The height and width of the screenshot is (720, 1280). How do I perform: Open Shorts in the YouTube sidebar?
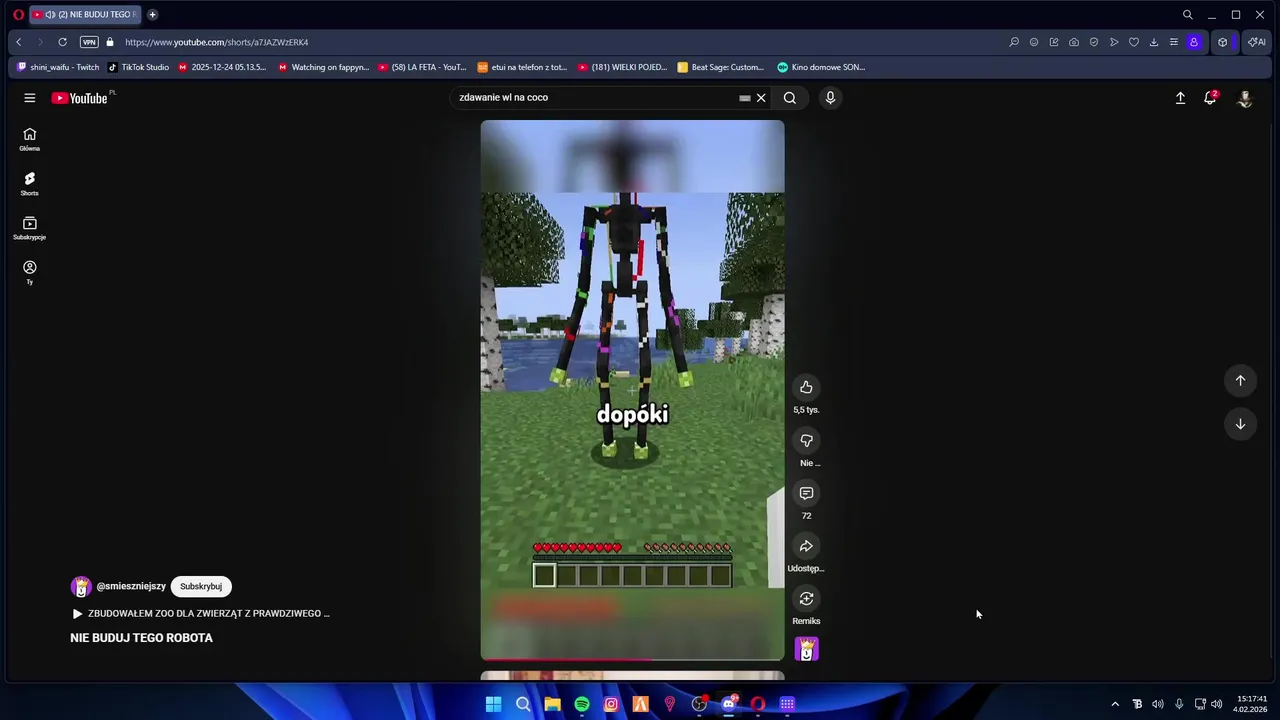(x=30, y=184)
